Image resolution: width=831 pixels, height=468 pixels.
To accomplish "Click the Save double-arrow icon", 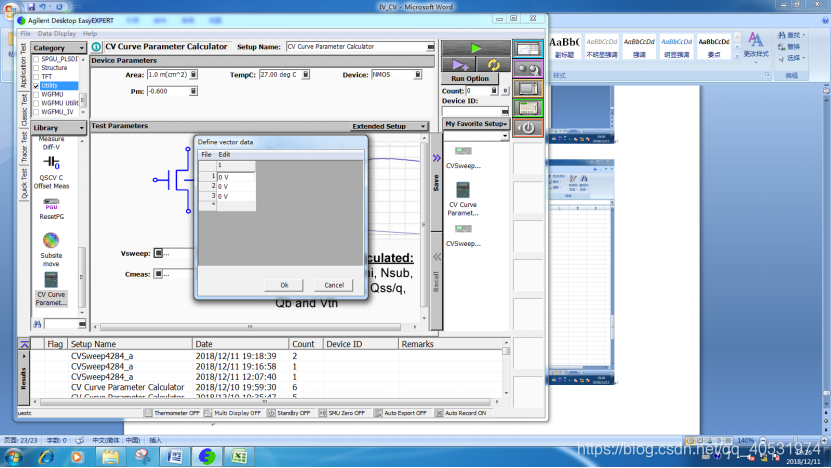I will (436, 158).
